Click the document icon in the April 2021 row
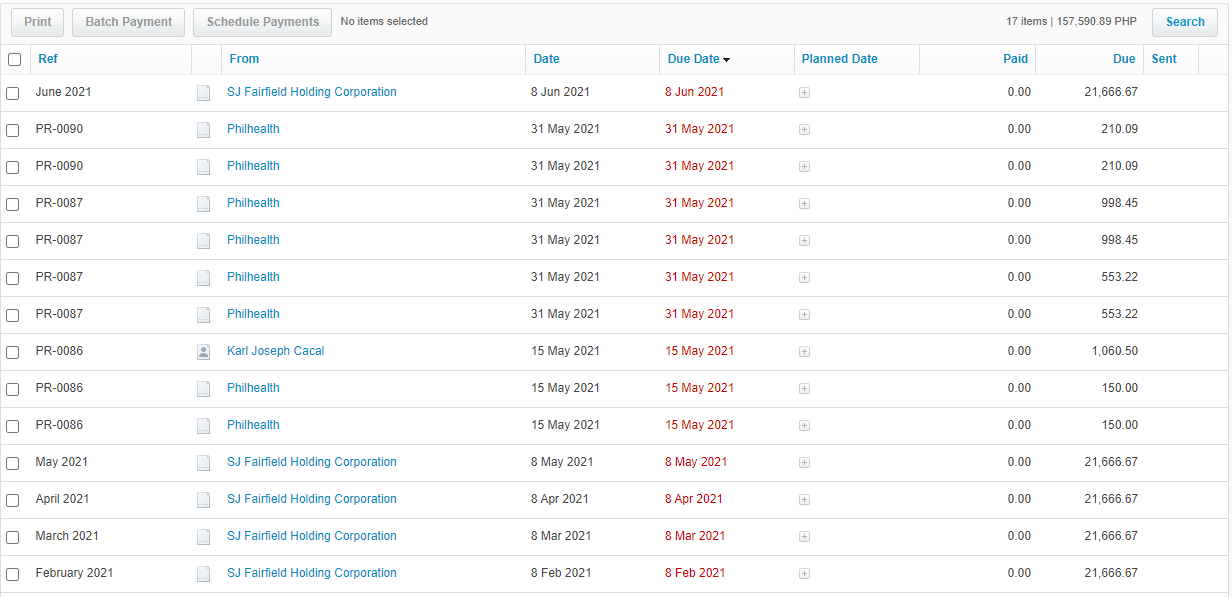 coord(203,500)
